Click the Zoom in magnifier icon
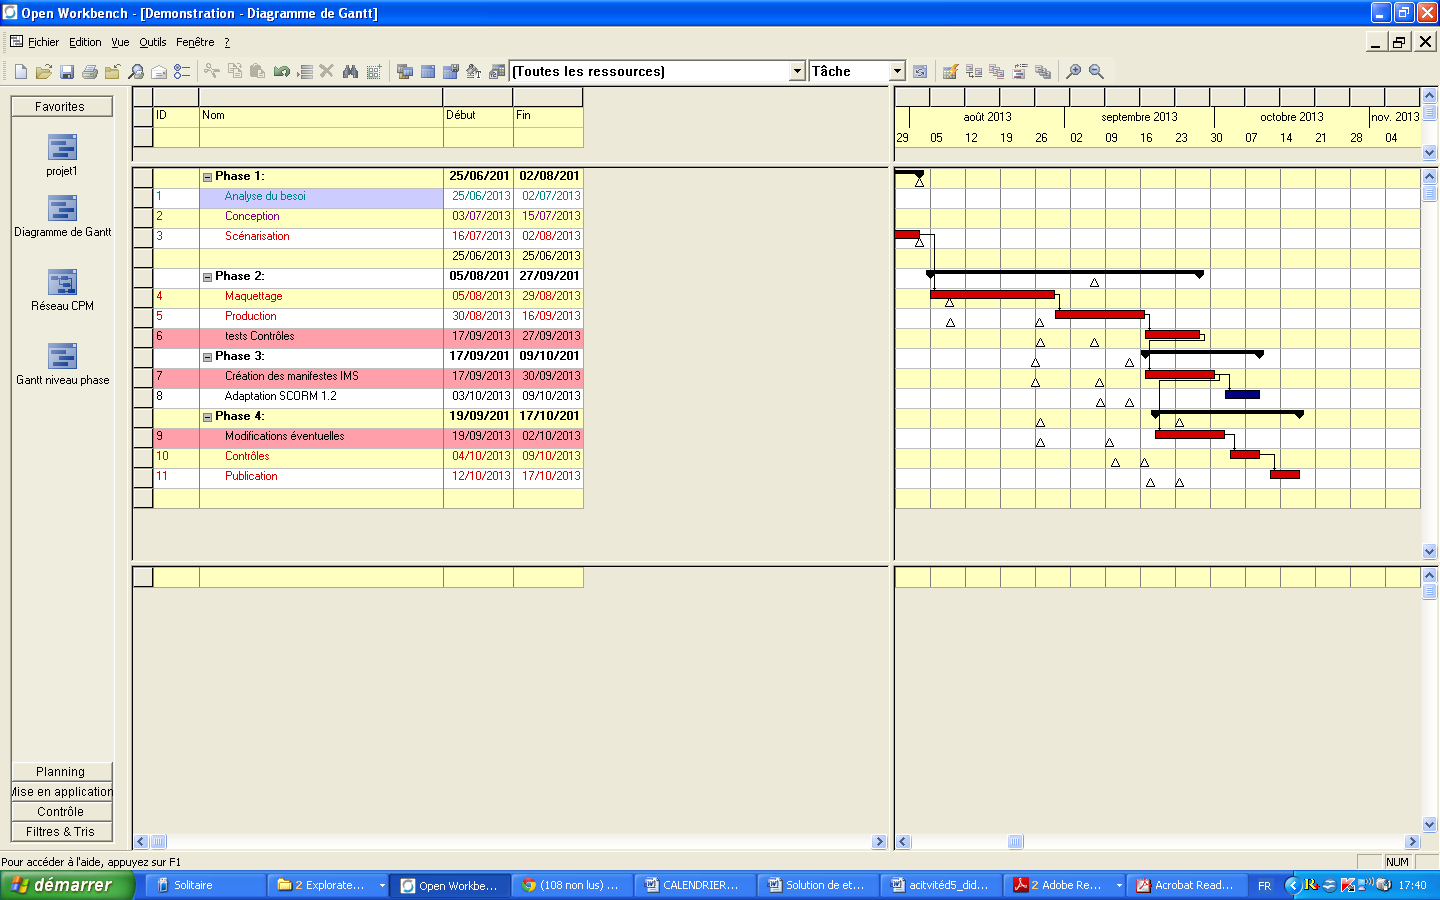1440x900 pixels. [x=1074, y=72]
